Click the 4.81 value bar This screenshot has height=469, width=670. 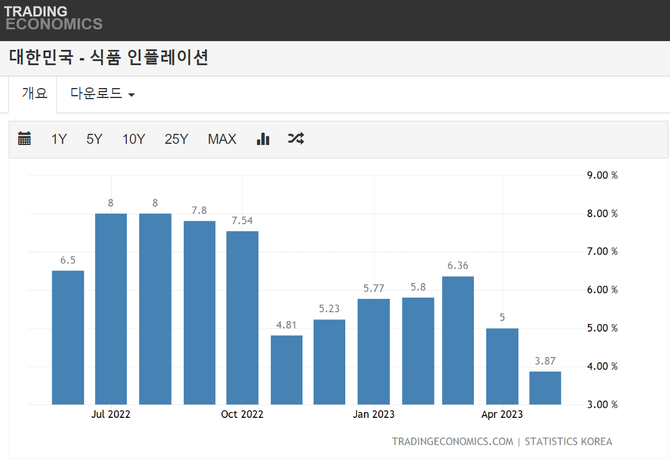click(286, 370)
